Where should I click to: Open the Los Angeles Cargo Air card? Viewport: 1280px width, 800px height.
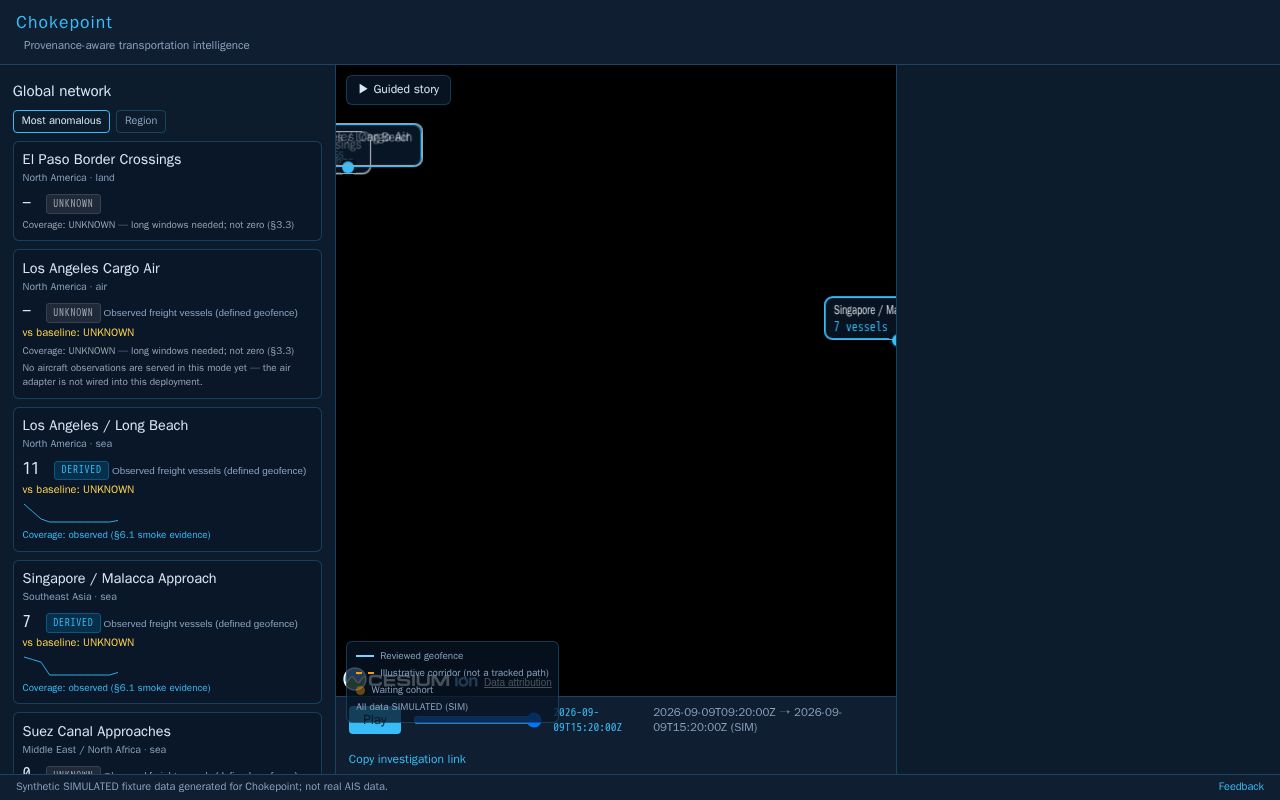click(167, 324)
